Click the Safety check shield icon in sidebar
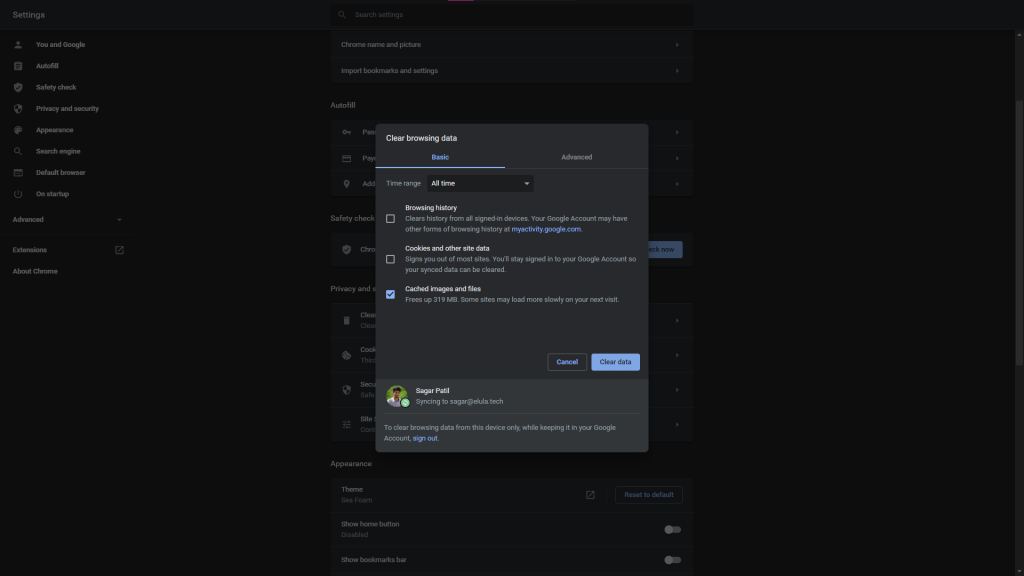1024x576 pixels. [x=18, y=88]
